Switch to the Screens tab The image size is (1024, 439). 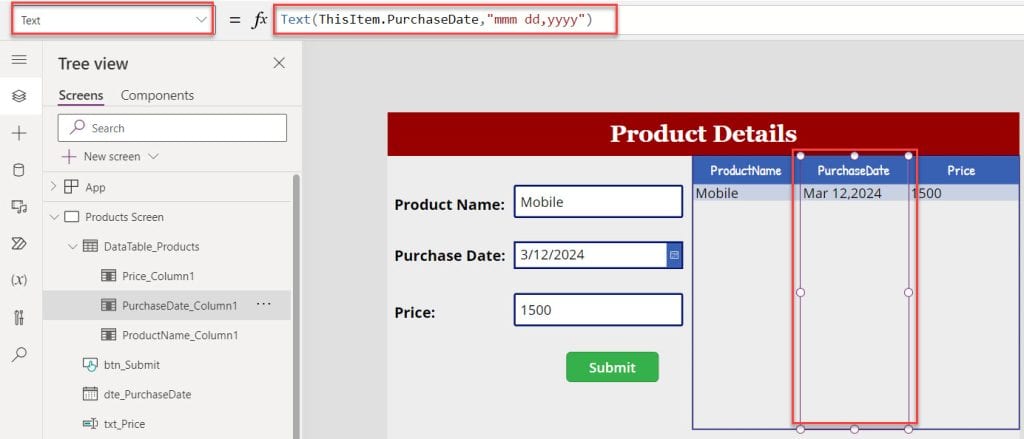[x=81, y=95]
